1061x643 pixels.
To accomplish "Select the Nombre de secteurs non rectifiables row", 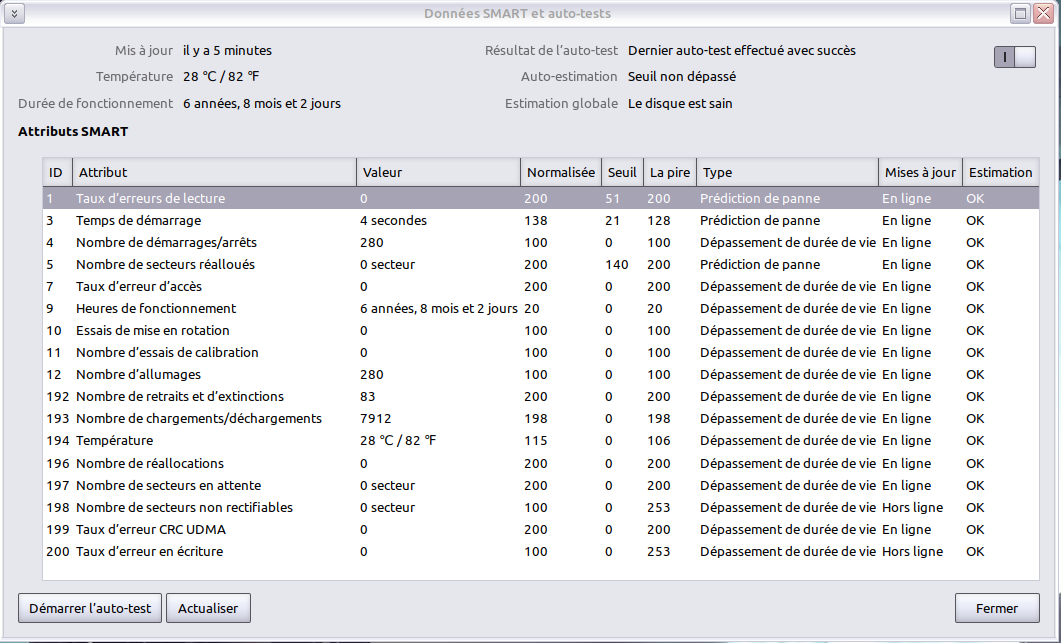I will click(x=541, y=508).
